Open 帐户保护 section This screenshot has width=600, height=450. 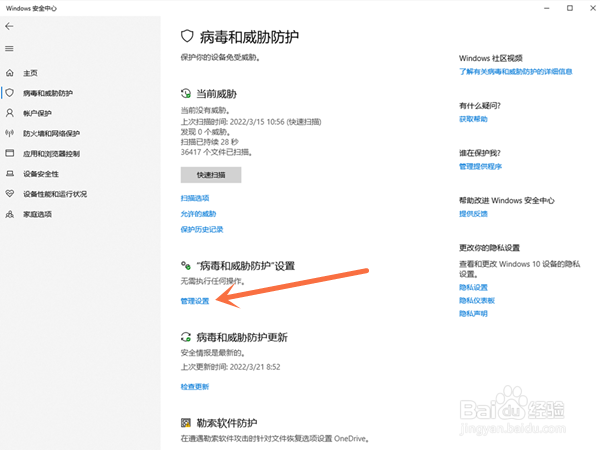point(37,113)
